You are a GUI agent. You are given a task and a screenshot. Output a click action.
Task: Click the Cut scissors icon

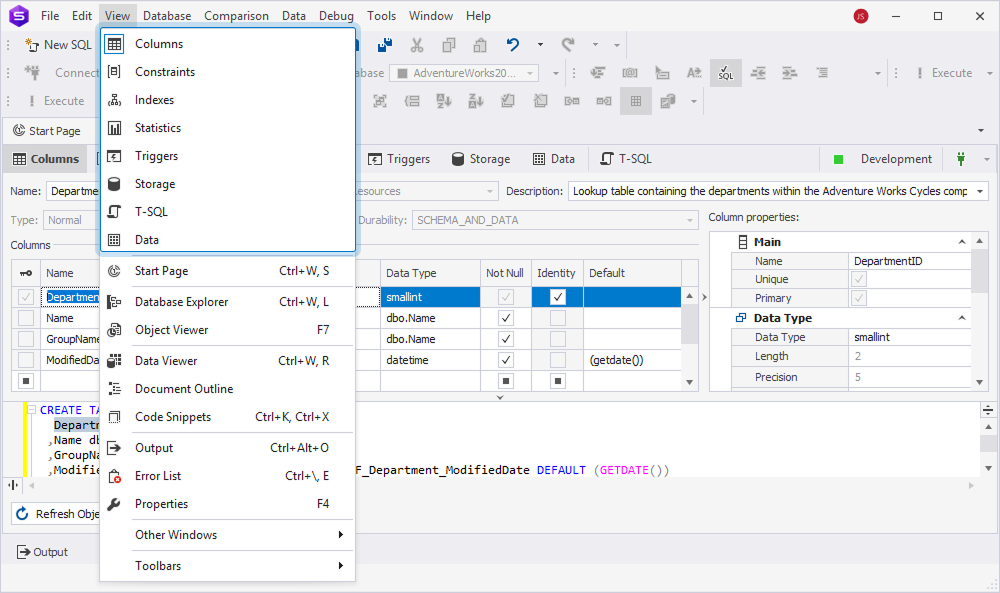coord(417,45)
